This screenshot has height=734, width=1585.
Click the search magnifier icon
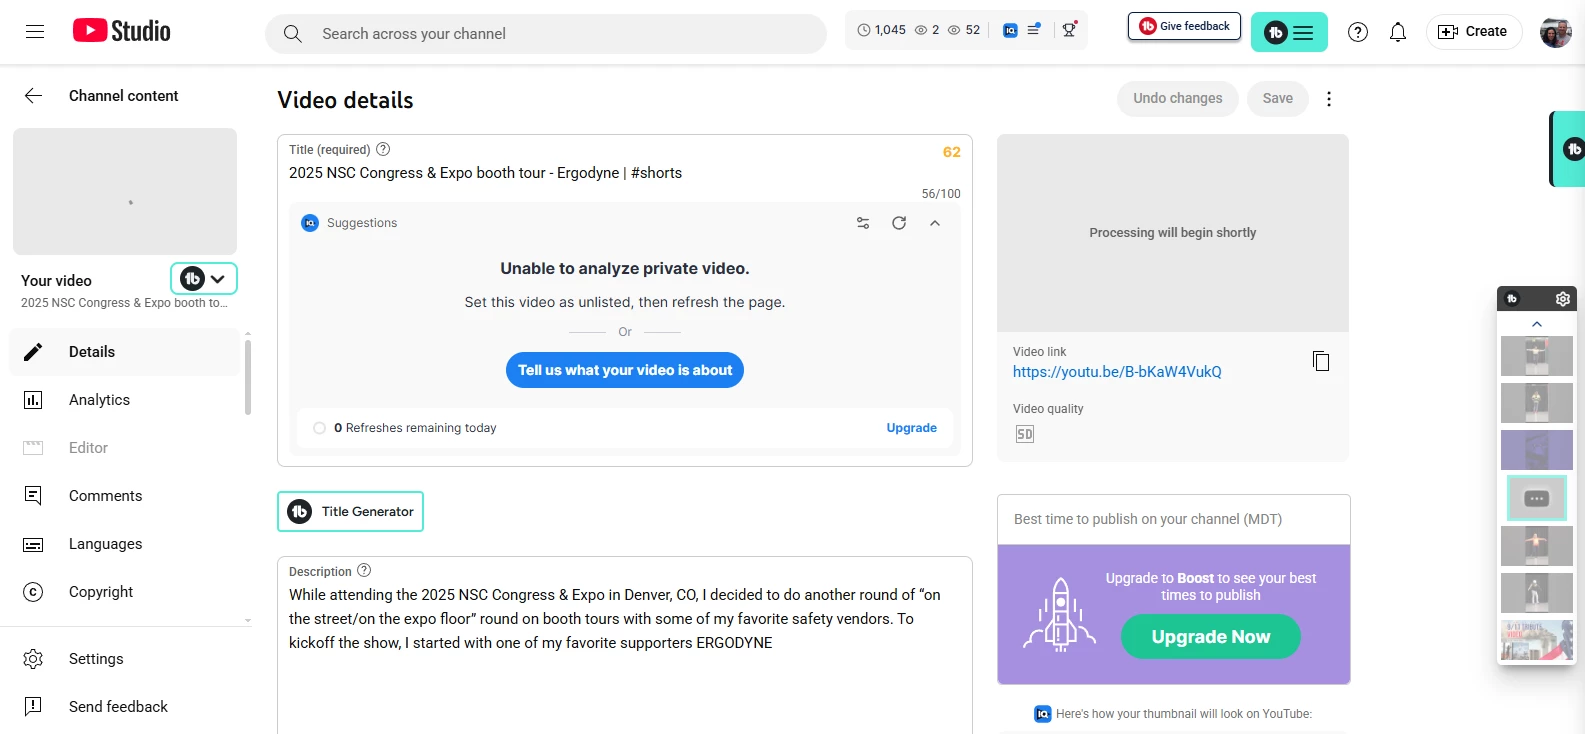[292, 34]
